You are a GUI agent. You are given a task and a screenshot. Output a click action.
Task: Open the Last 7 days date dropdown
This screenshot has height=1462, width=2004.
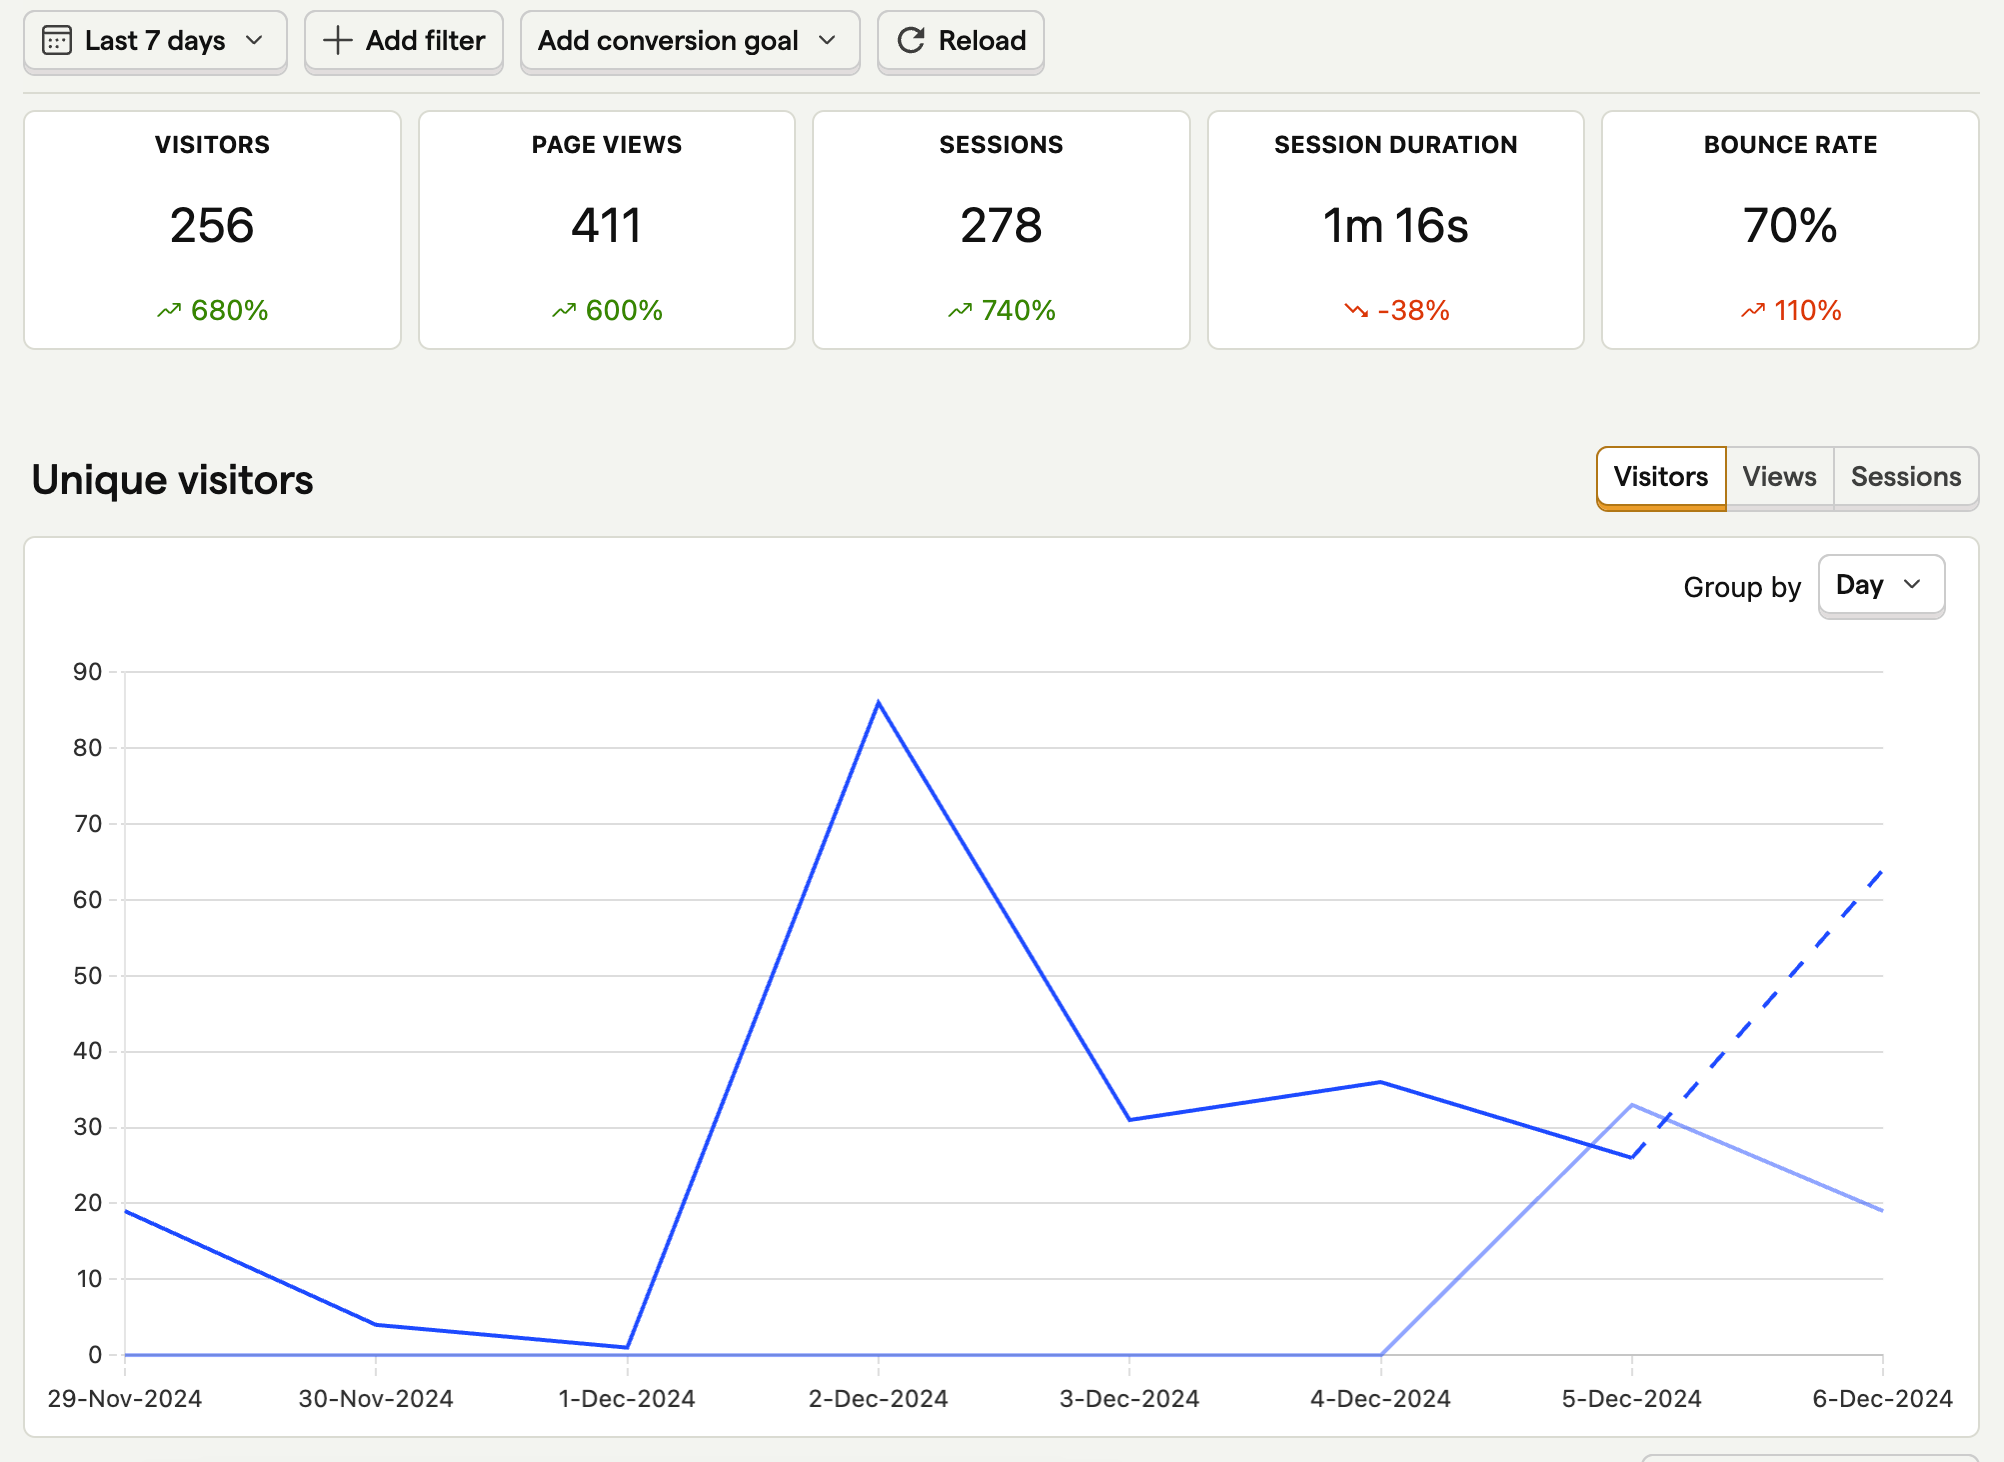155,41
